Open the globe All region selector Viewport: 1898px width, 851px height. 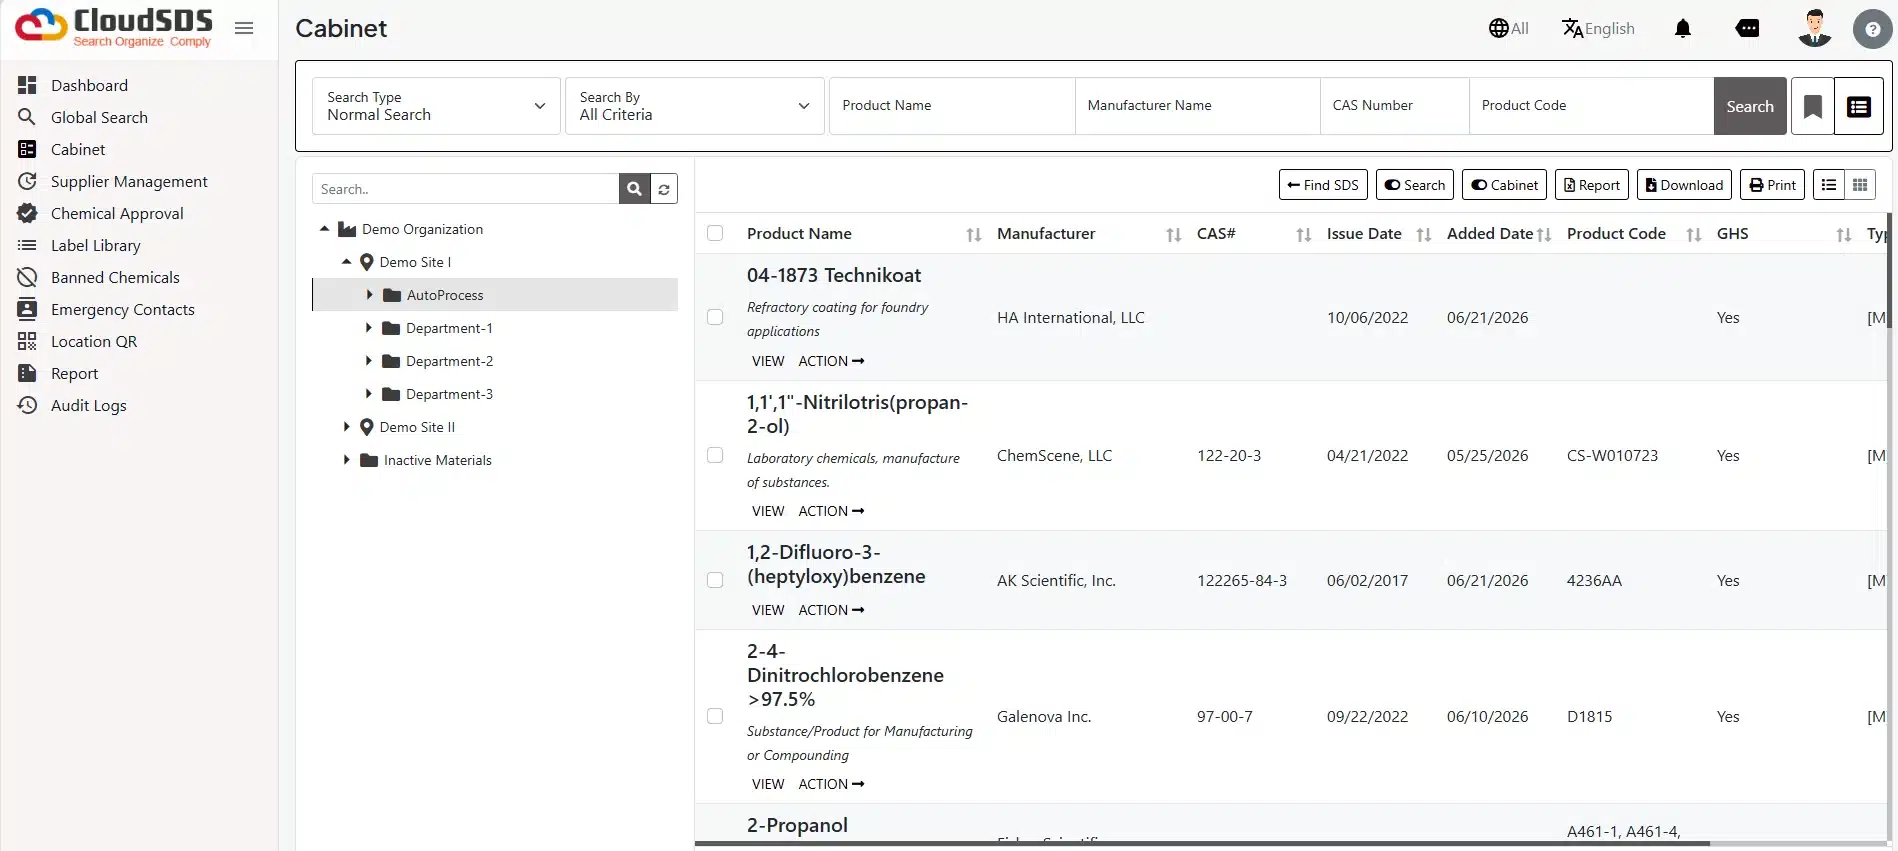pos(1508,28)
